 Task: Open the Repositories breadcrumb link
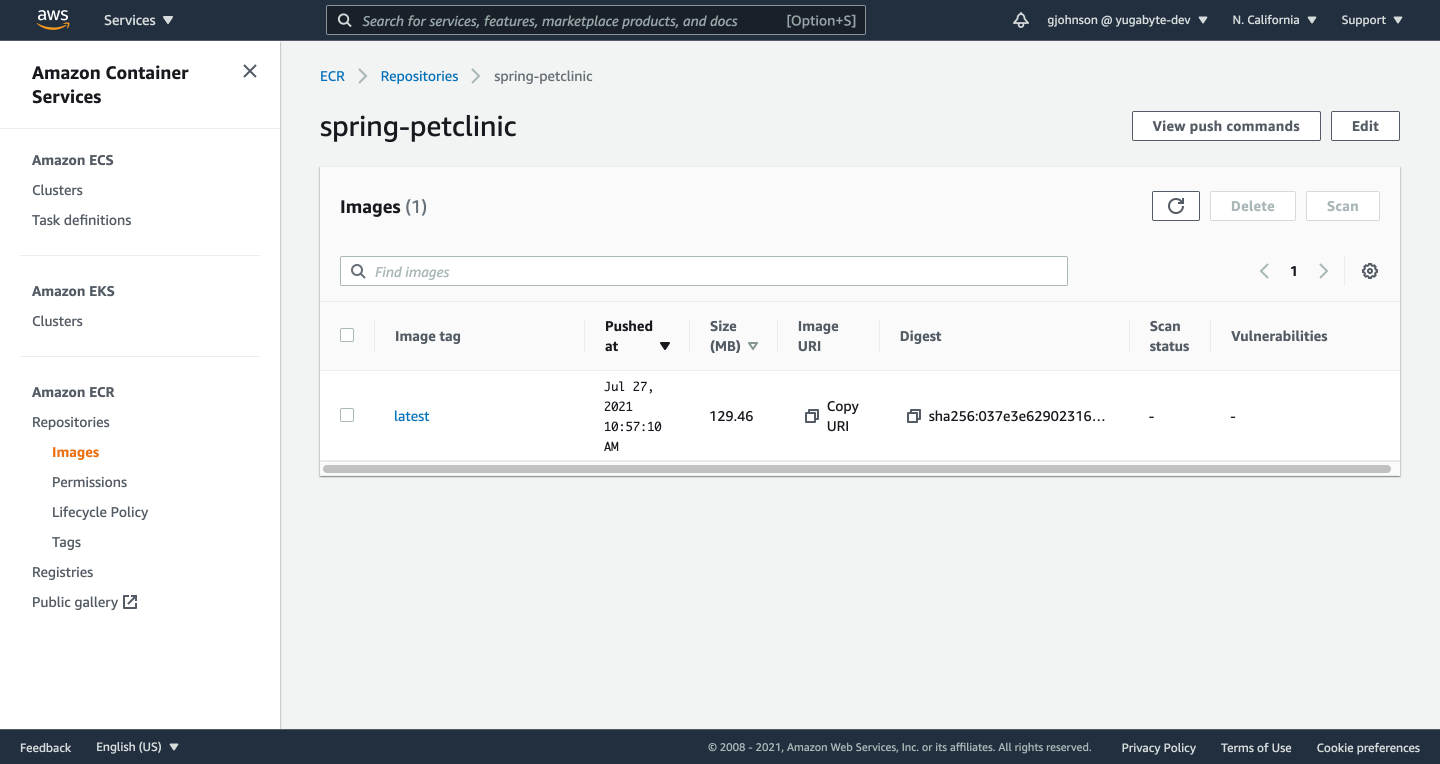tap(419, 75)
